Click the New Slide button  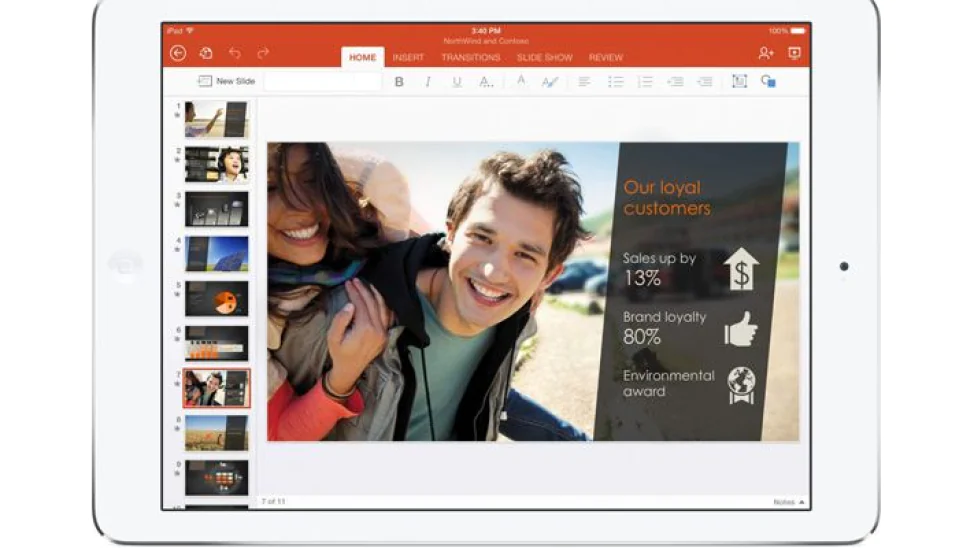click(226, 81)
